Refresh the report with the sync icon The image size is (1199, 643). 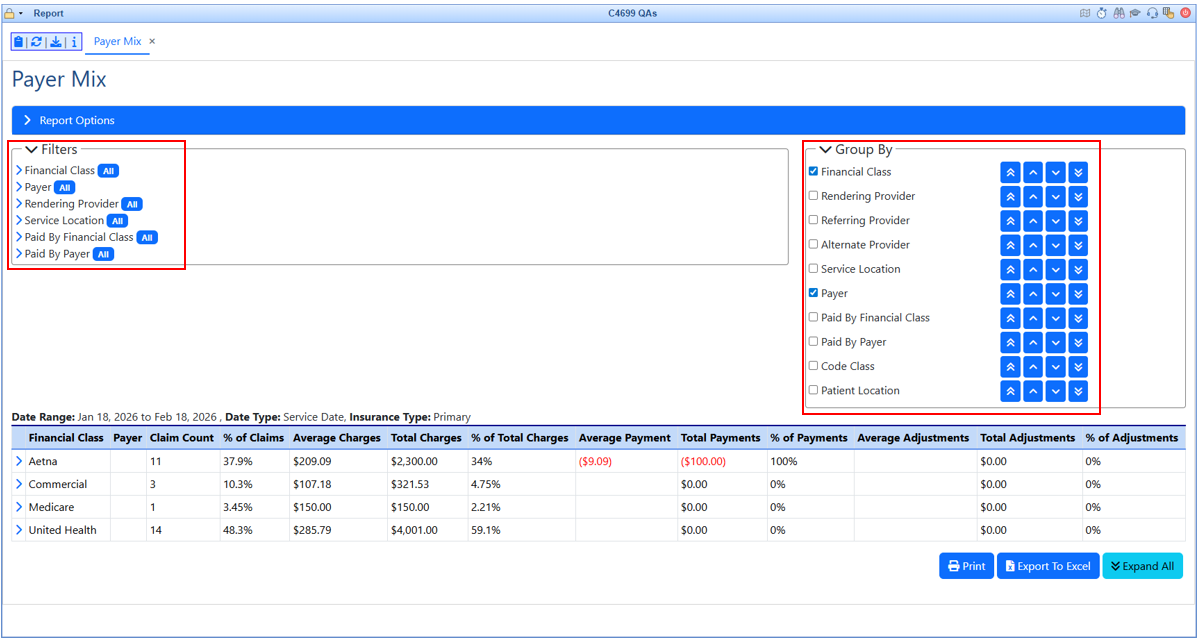tap(37, 42)
